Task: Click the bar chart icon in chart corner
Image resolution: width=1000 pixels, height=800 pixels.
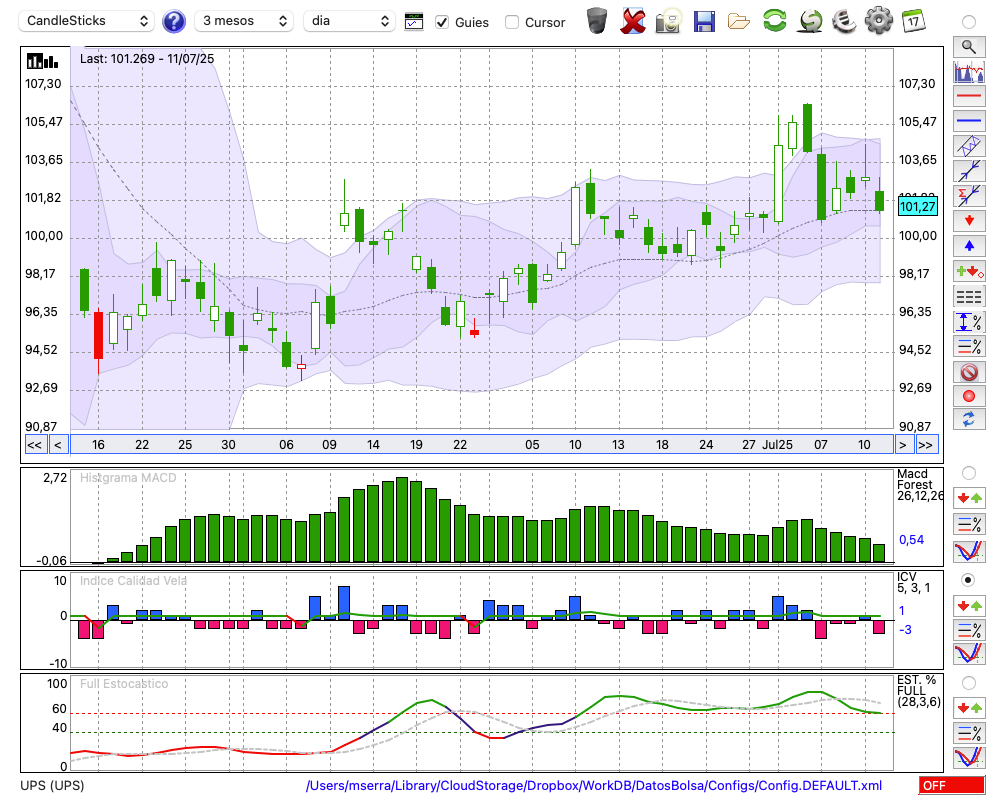Action: tap(43, 61)
